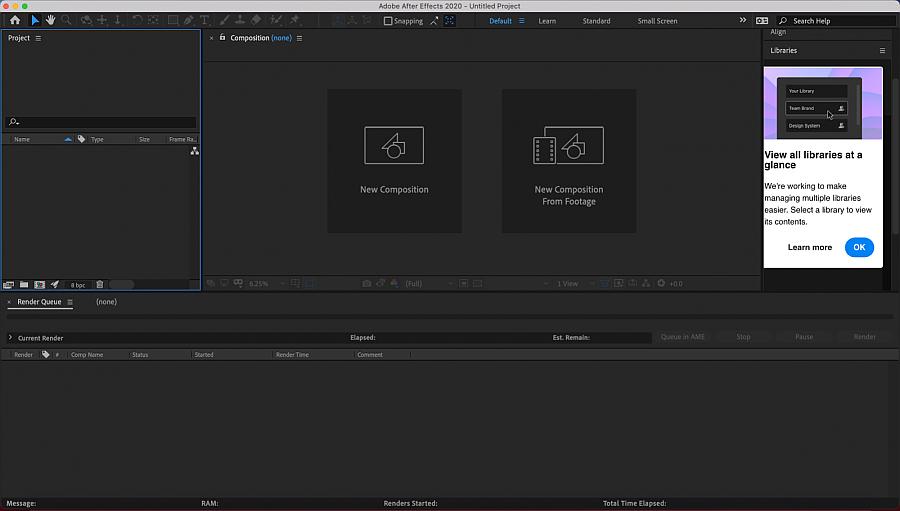Click the Interpret Footage icon in Project panel
900x511 pixels.
click(9, 285)
